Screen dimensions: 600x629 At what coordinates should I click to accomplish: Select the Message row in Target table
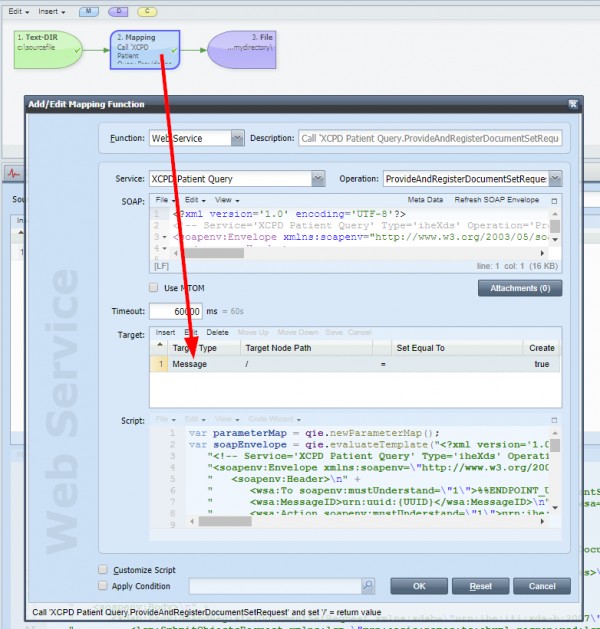pos(355,364)
